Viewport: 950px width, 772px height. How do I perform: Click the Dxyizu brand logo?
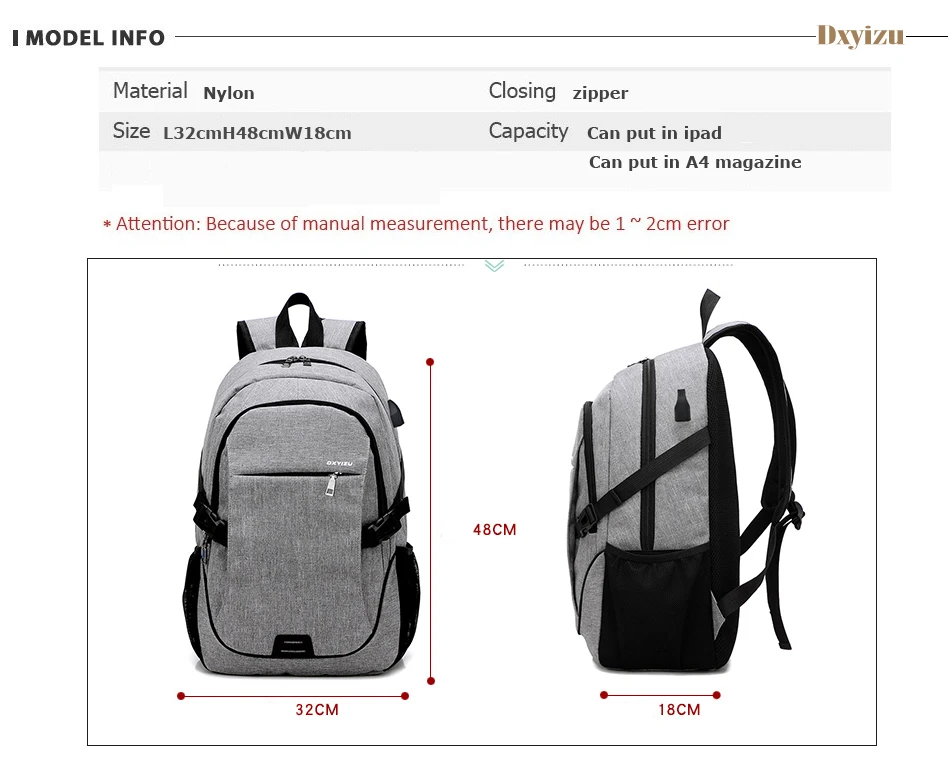tap(860, 36)
